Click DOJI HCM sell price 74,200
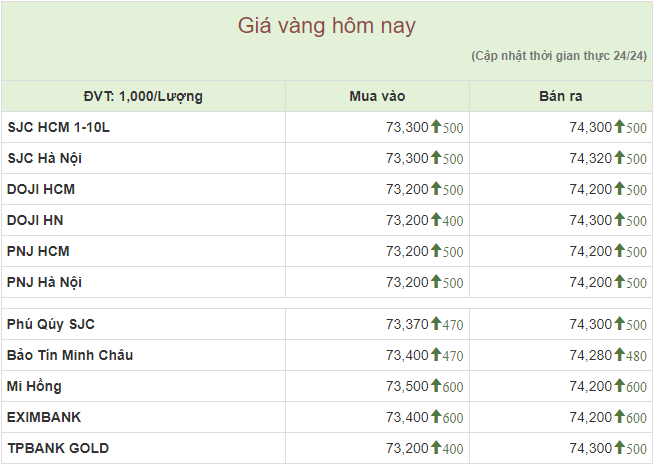The width and height of the screenshot is (656, 468). [x=591, y=189]
